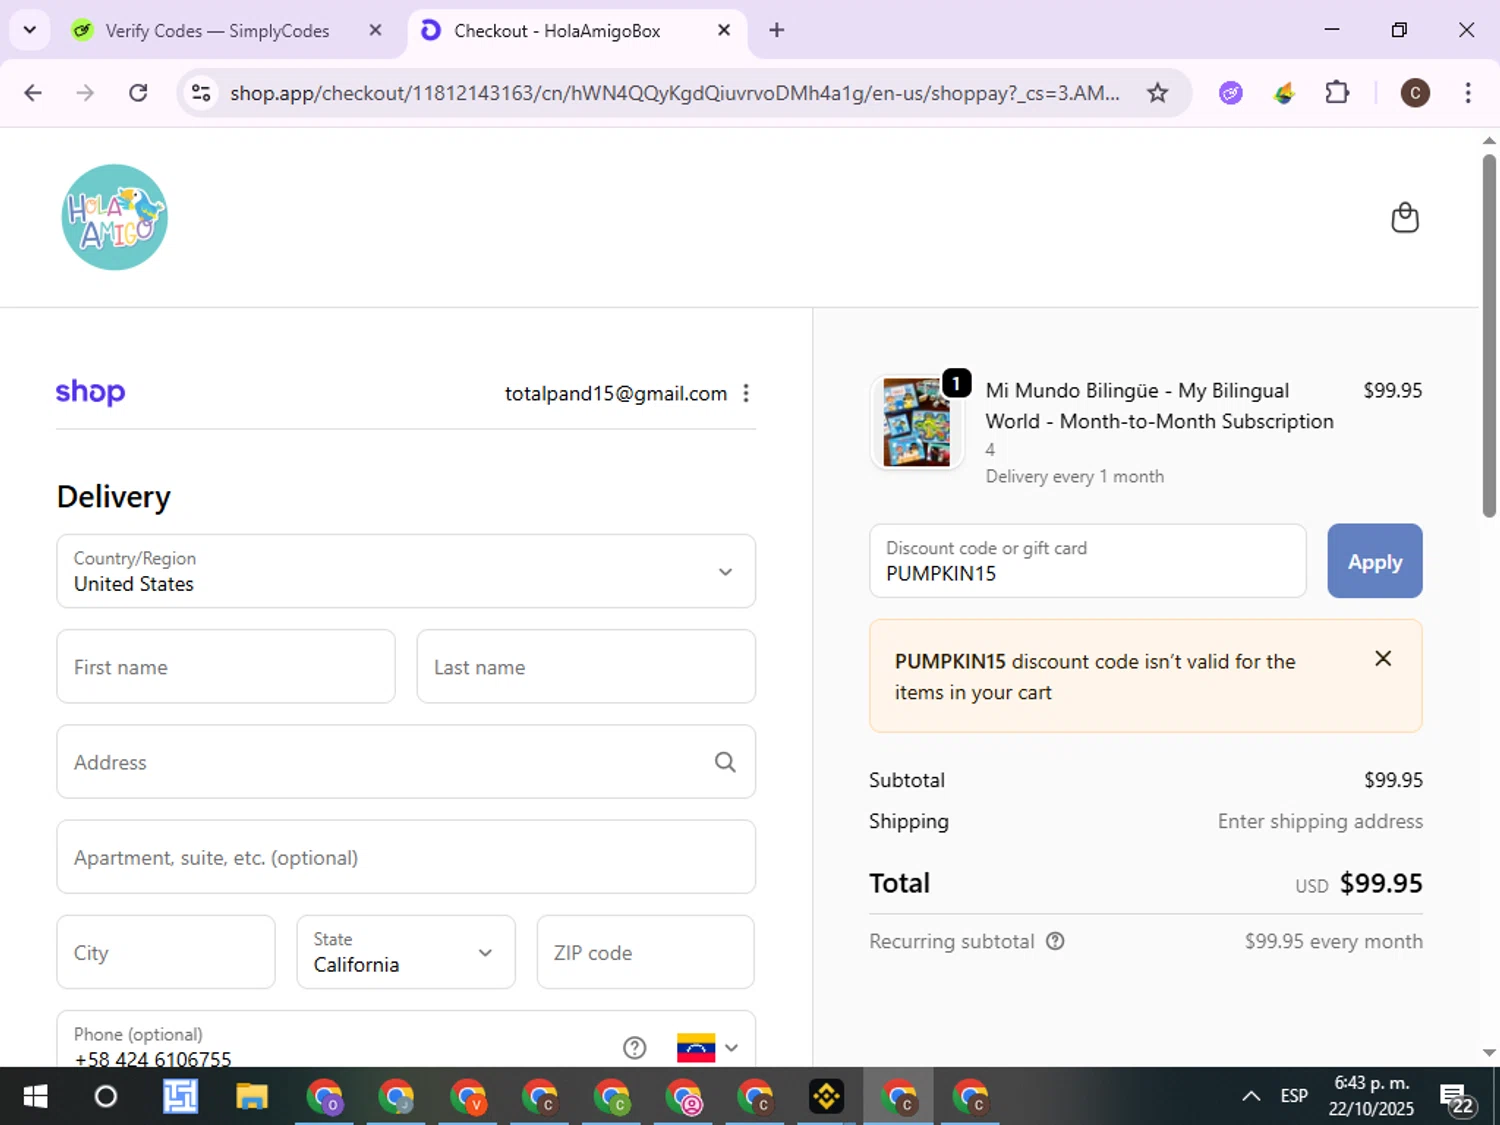Screen dimensions: 1500x1125
Task: Click the Total USD $99.95 amount
Action: 1359,883
